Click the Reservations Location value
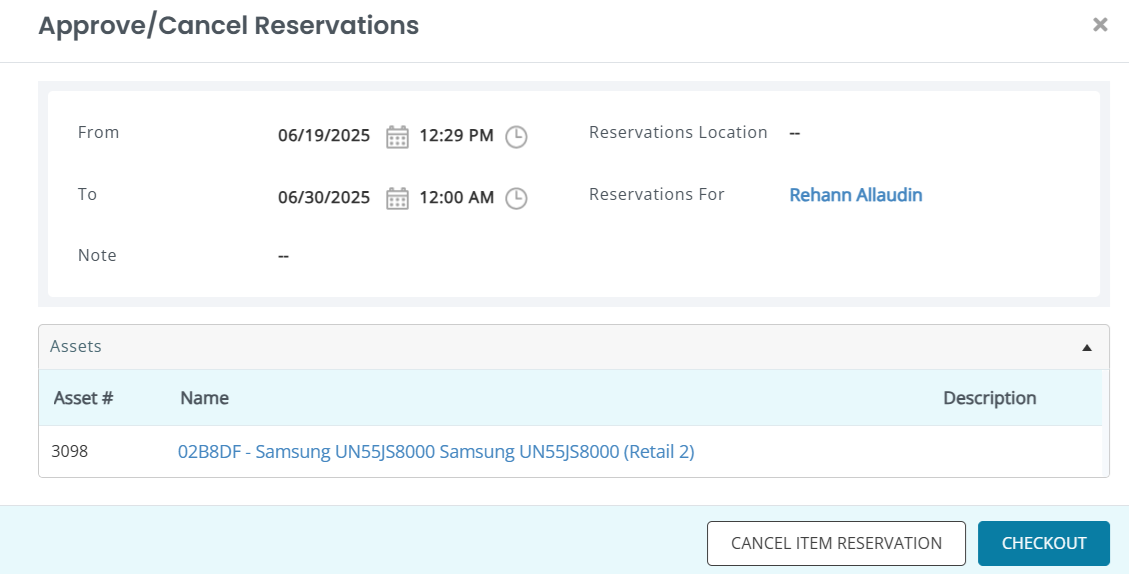This screenshot has height=574, width=1129. (795, 133)
